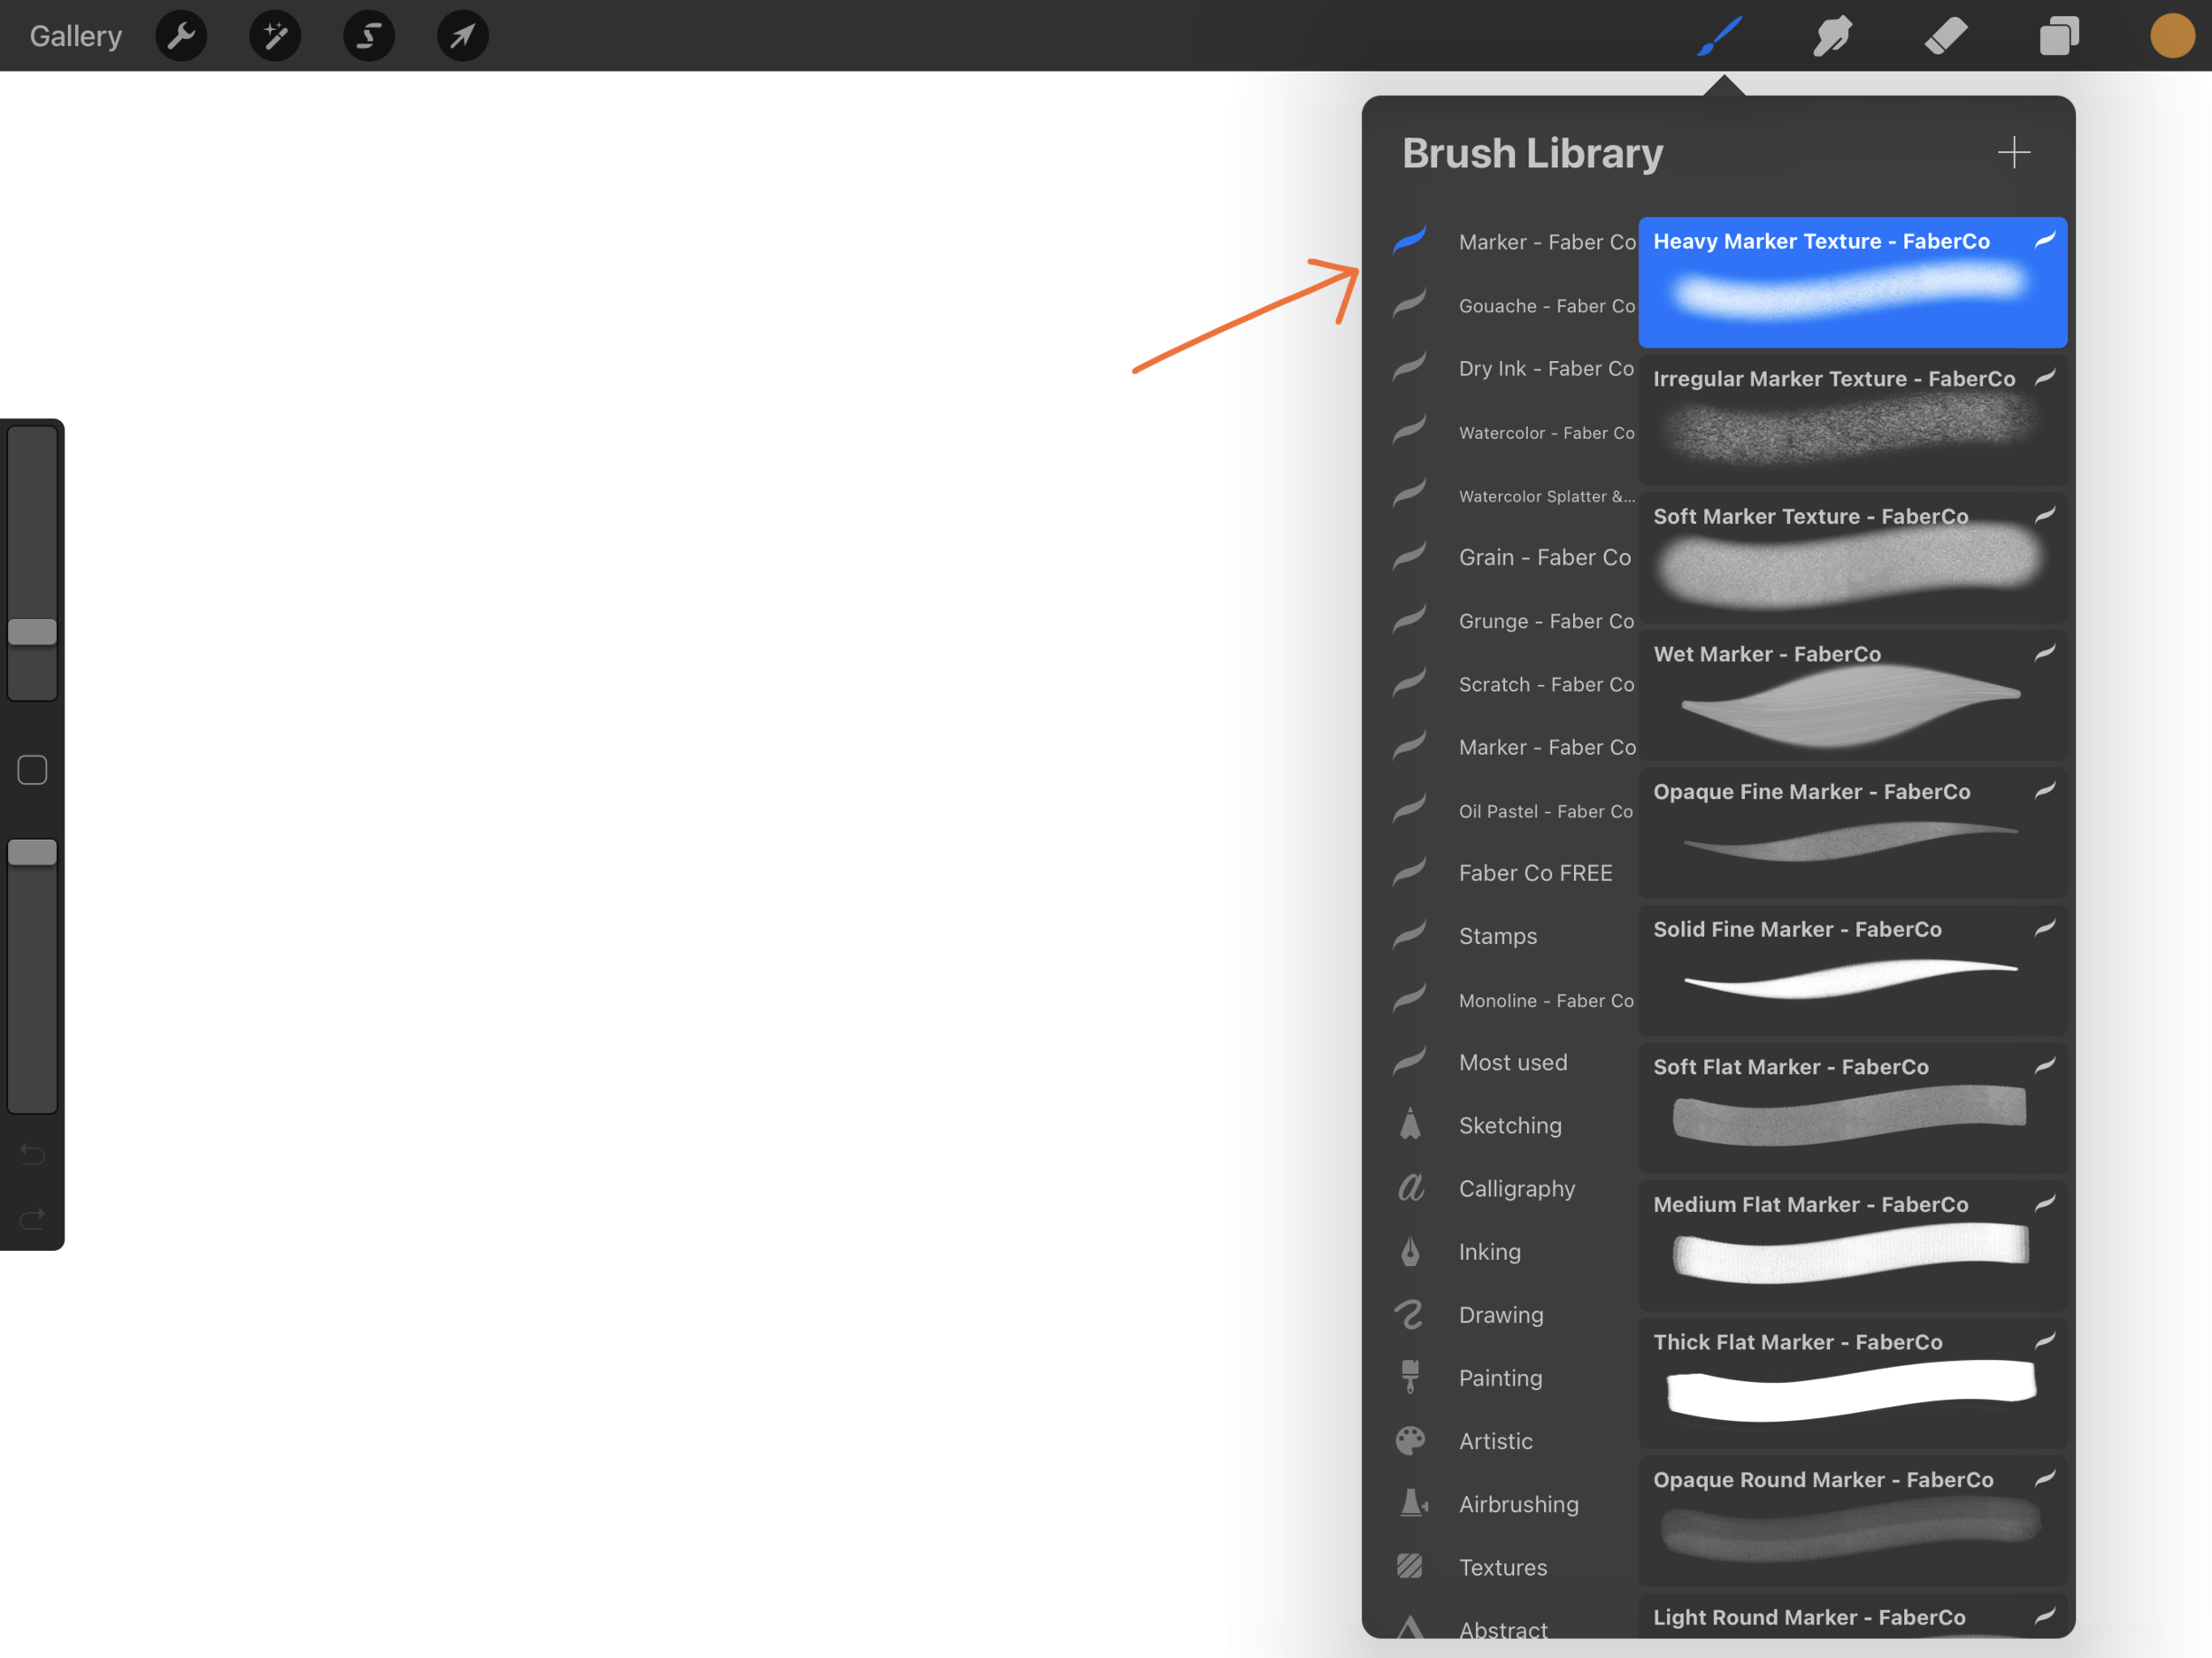Select the Paint brush tool
This screenshot has height=1658, width=2212.
click(1720, 36)
